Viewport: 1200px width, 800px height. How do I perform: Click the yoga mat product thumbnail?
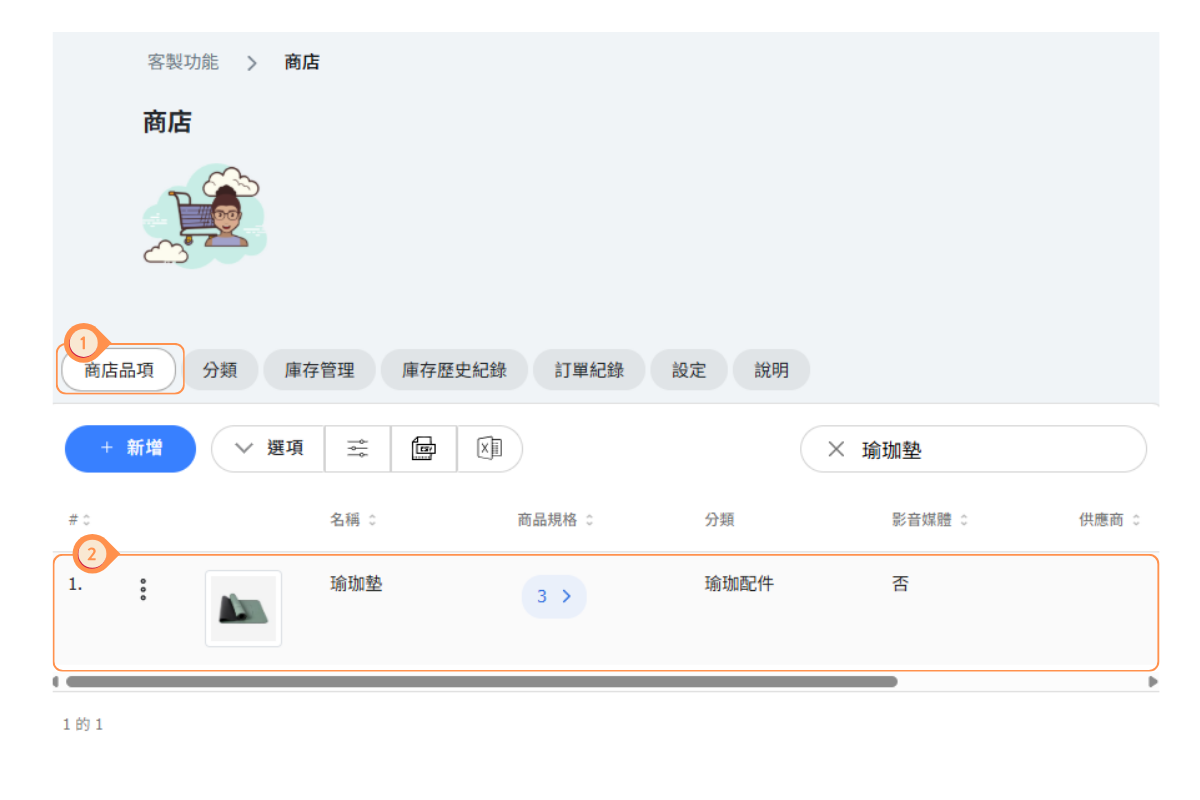click(x=243, y=608)
